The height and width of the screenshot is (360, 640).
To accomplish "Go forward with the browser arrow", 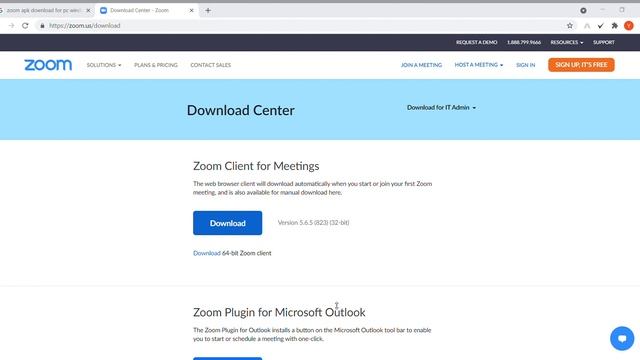I will click(11, 25).
